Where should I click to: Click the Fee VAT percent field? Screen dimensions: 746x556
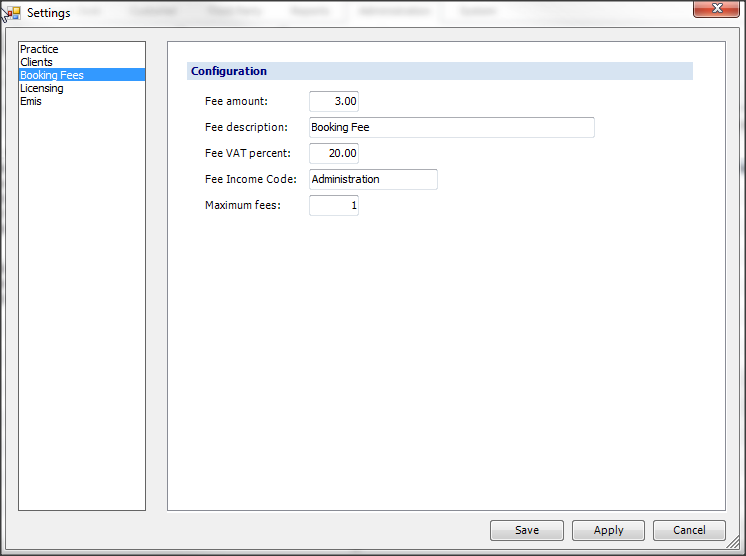(x=333, y=153)
